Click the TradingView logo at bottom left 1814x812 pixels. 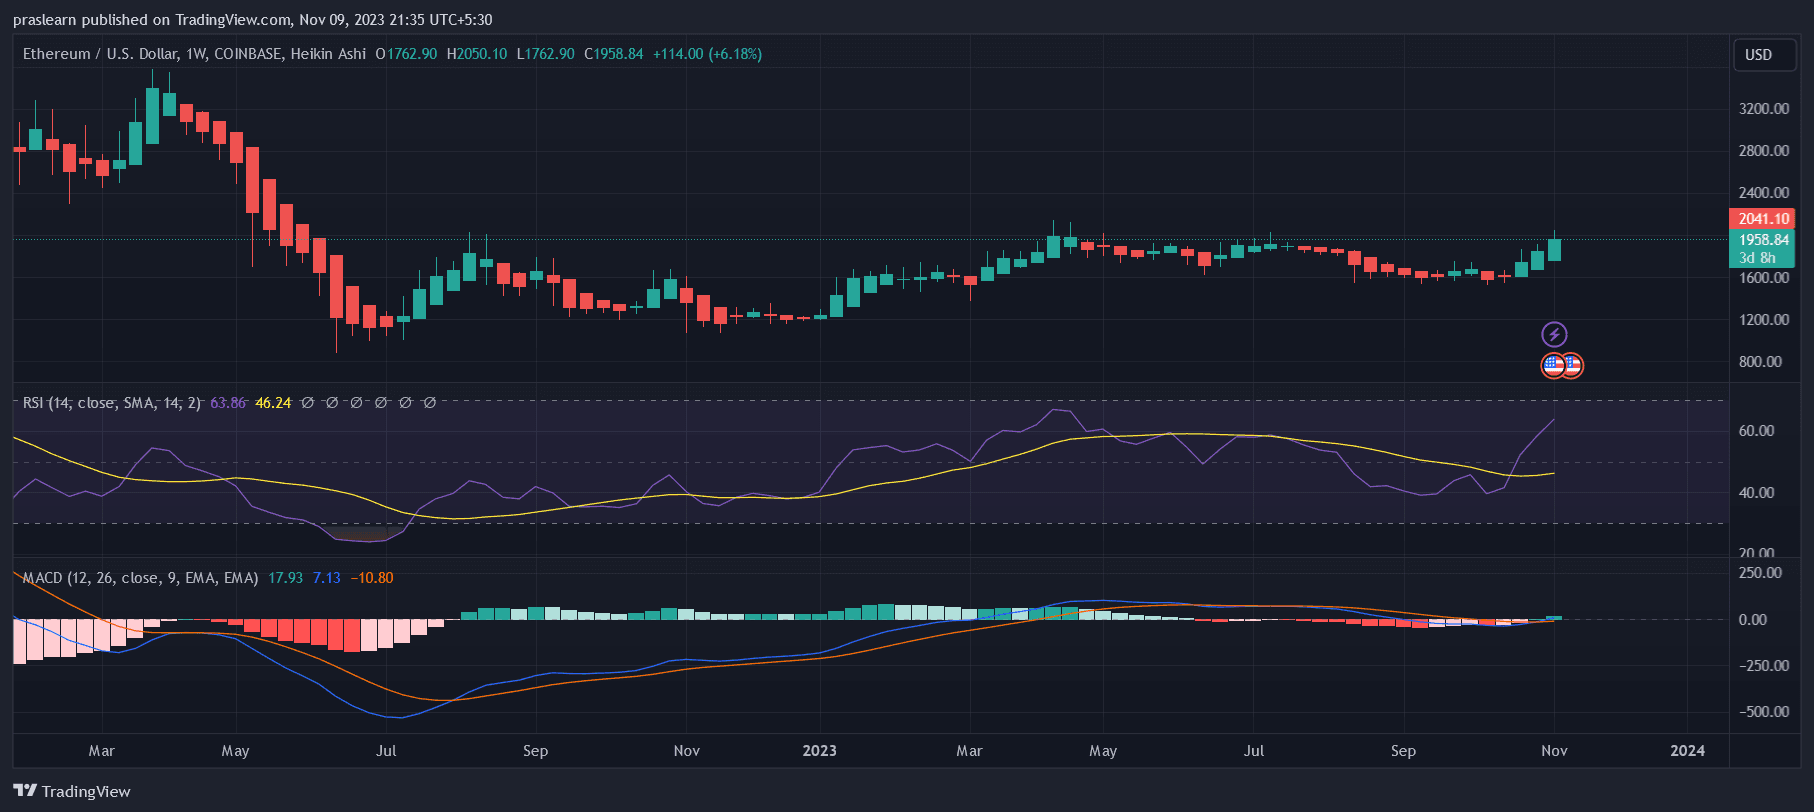[x=72, y=791]
